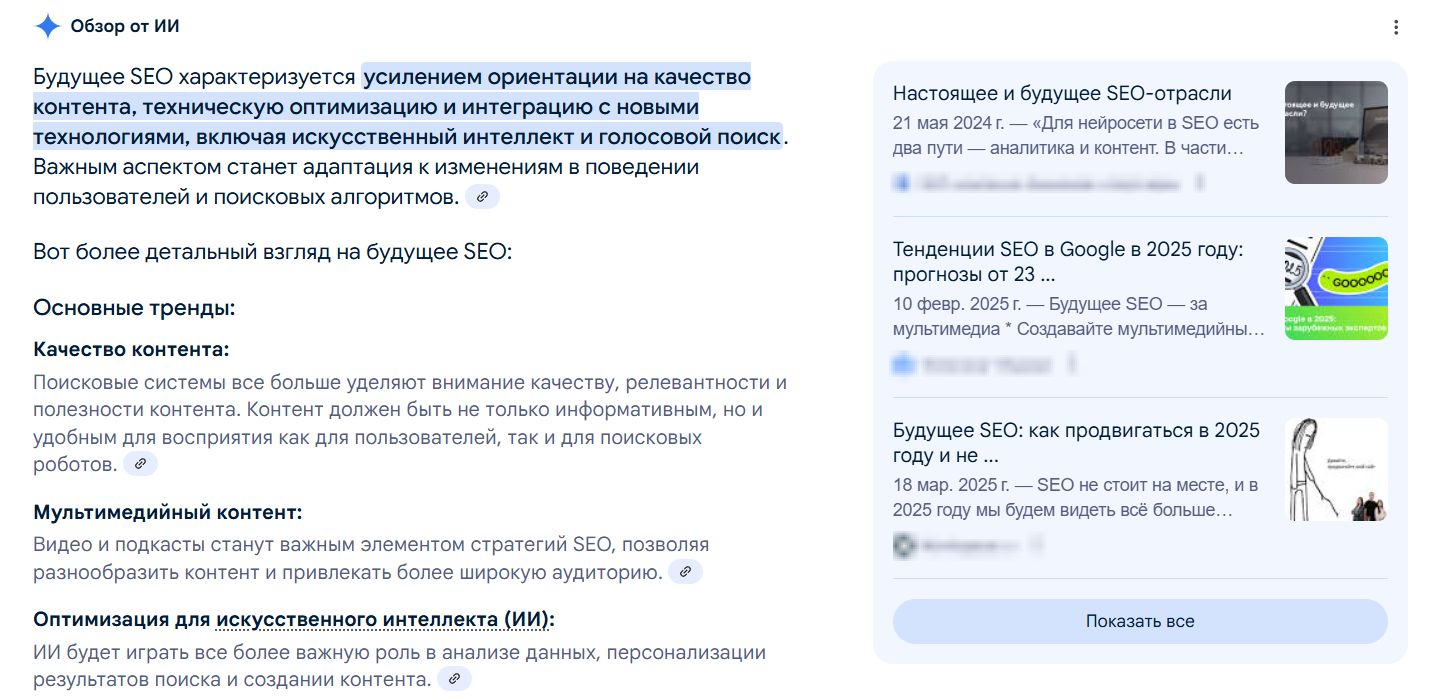Open "Настоящее и будущее SEO-отрасли" source title
The width and height of the screenshot is (1438, 699).
coord(1062,94)
